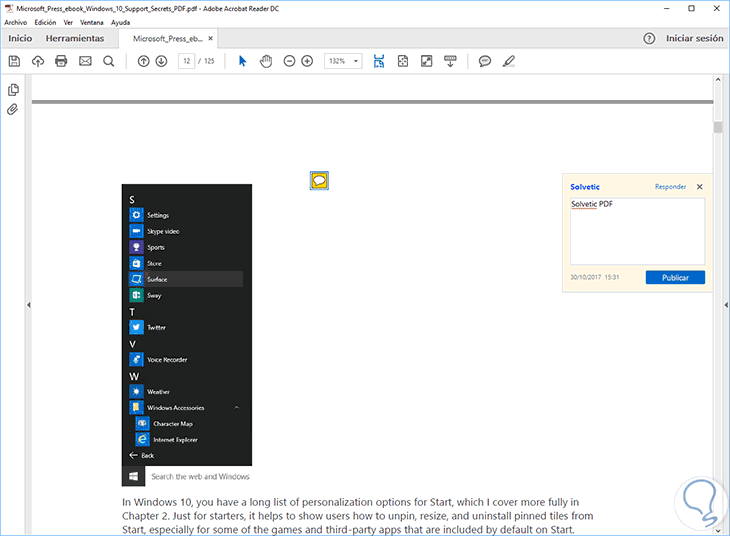Image resolution: width=730 pixels, height=536 pixels.
Task: Go to next page arrow
Action: pyautogui.click(x=161, y=61)
